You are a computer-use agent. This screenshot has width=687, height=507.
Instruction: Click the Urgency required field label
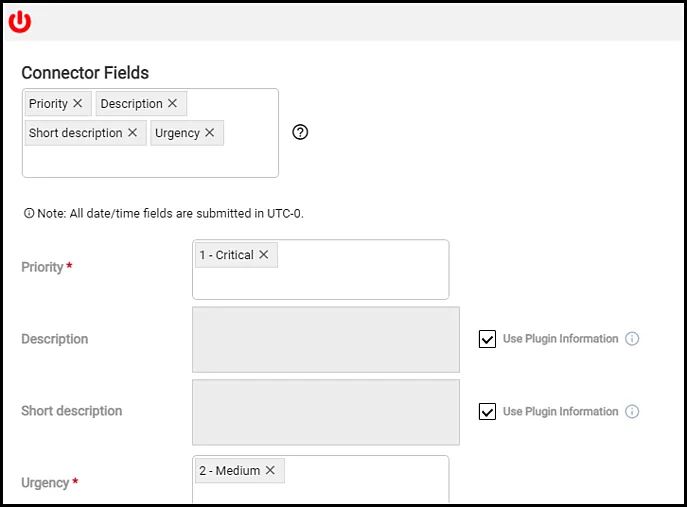50,482
